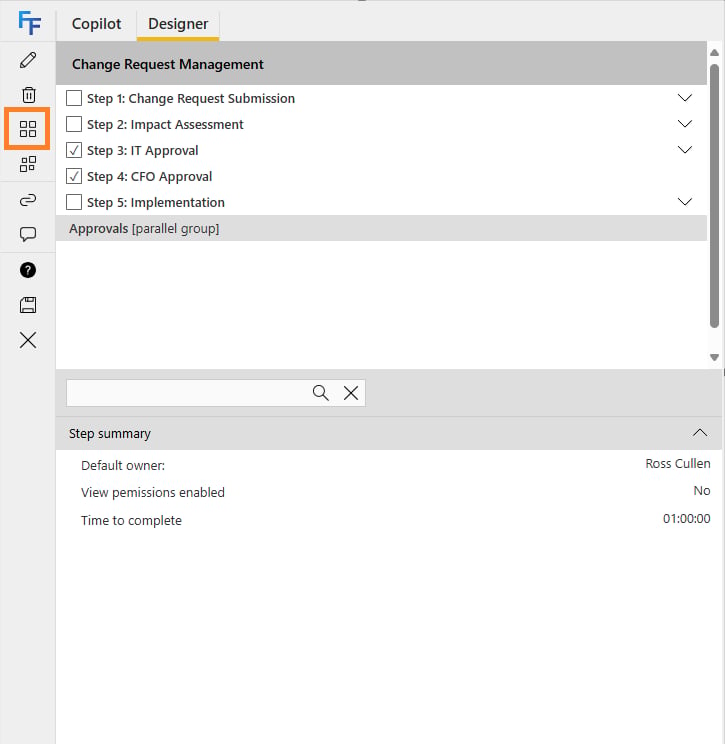
Task: Collapse the Step summary section
Action: tap(700, 433)
